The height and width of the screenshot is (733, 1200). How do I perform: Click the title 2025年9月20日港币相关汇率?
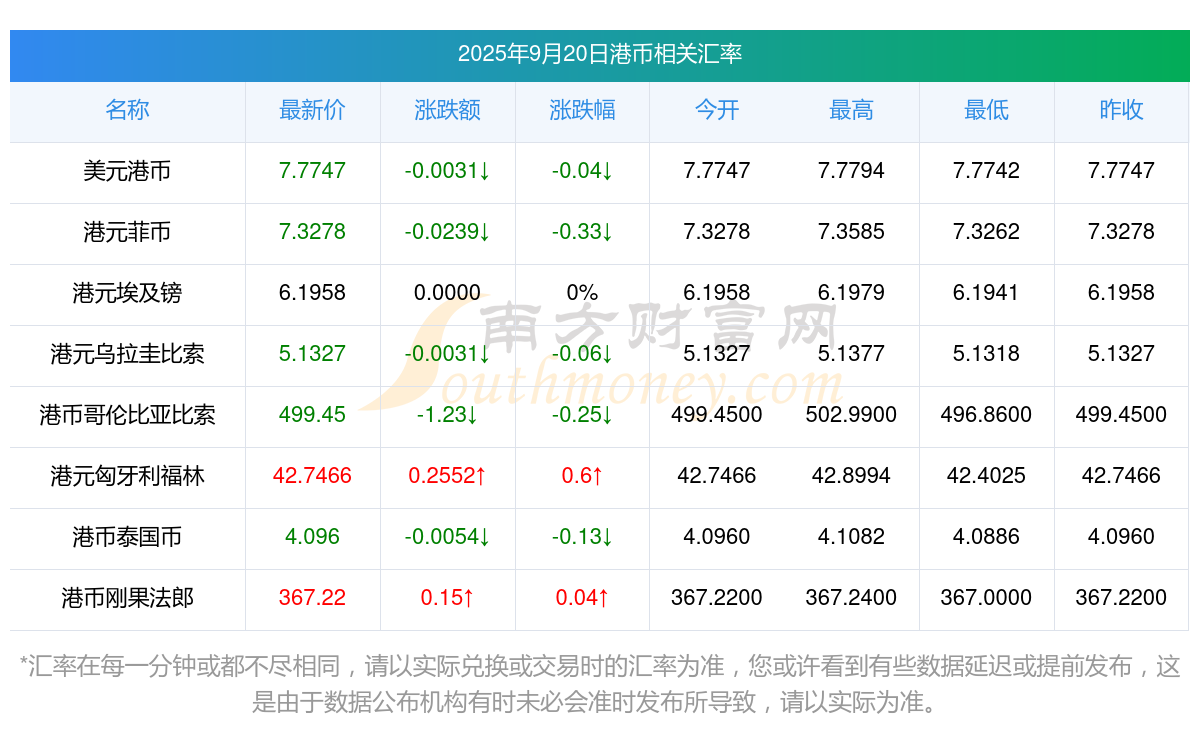point(600,54)
